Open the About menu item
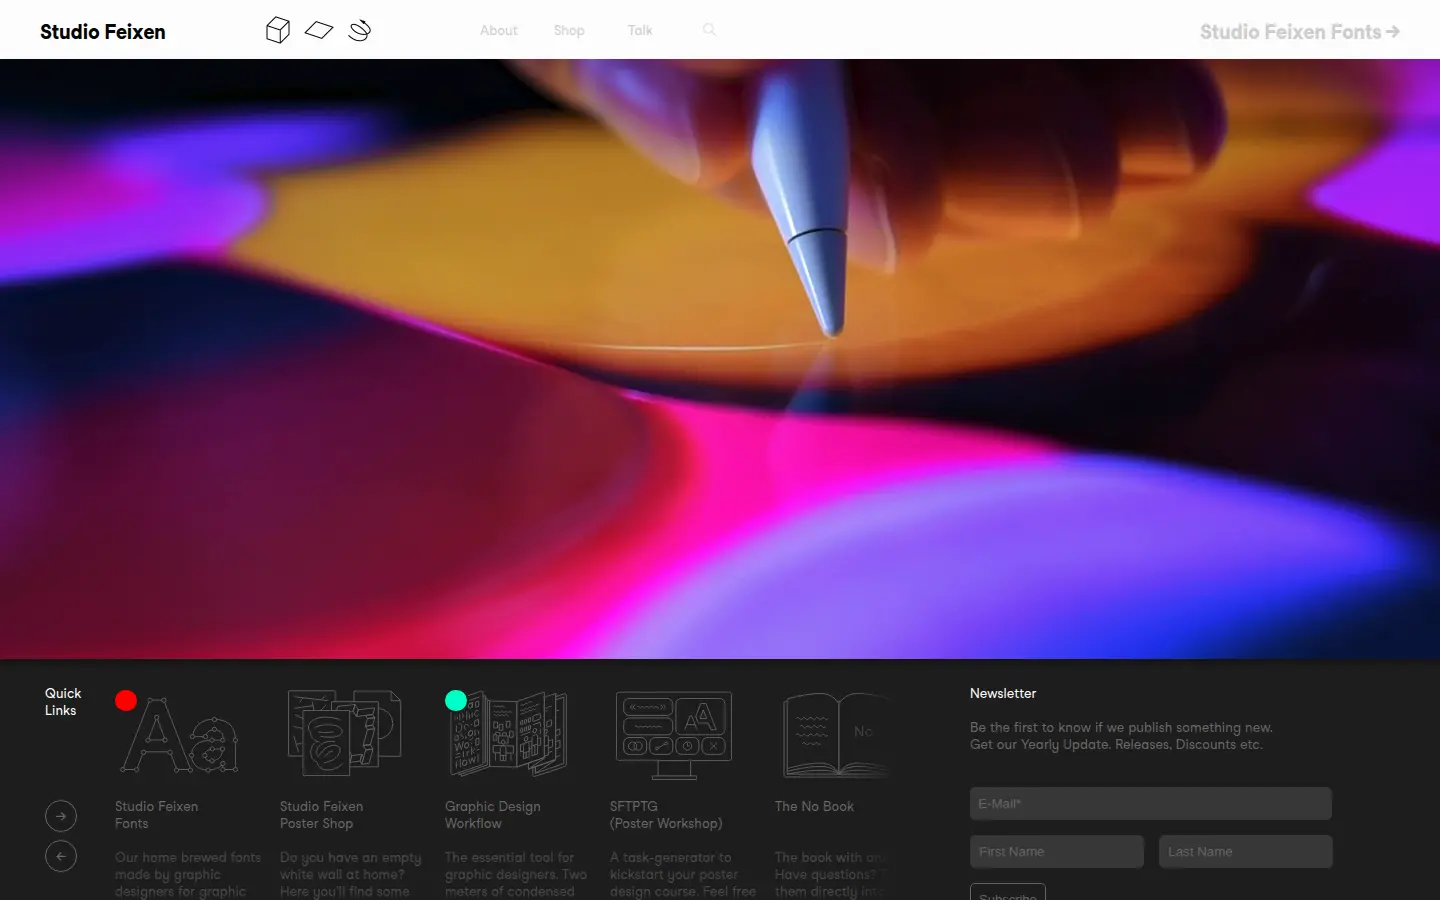Screen dimensions: 1440x900 [x=498, y=30]
